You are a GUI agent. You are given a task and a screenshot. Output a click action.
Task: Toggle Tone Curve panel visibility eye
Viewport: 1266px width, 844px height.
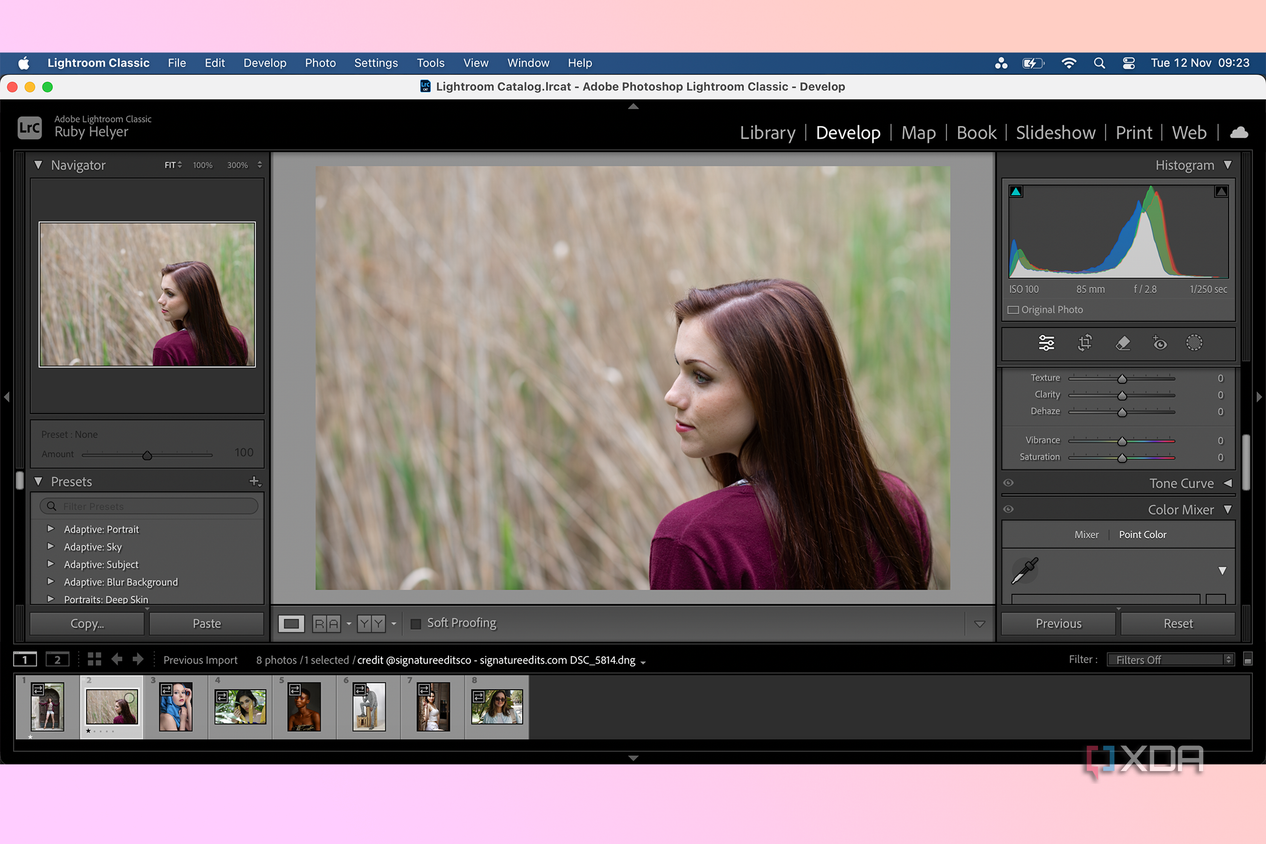click(x=1008, y=483)
